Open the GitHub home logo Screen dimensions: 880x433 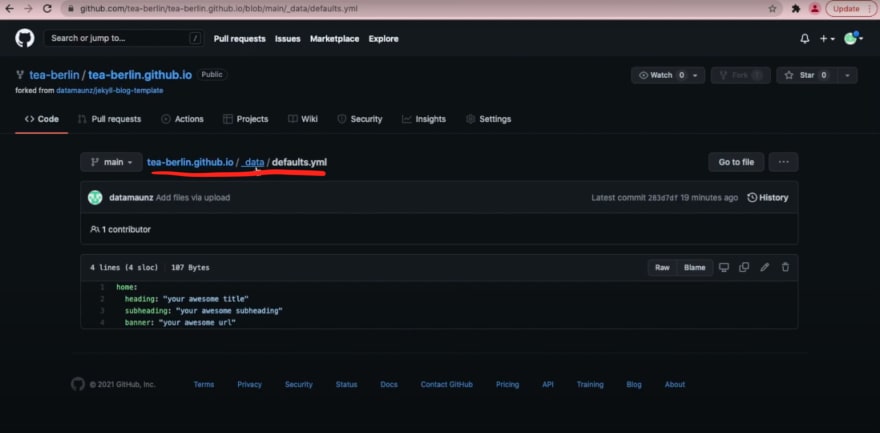[x=25, y=38]
